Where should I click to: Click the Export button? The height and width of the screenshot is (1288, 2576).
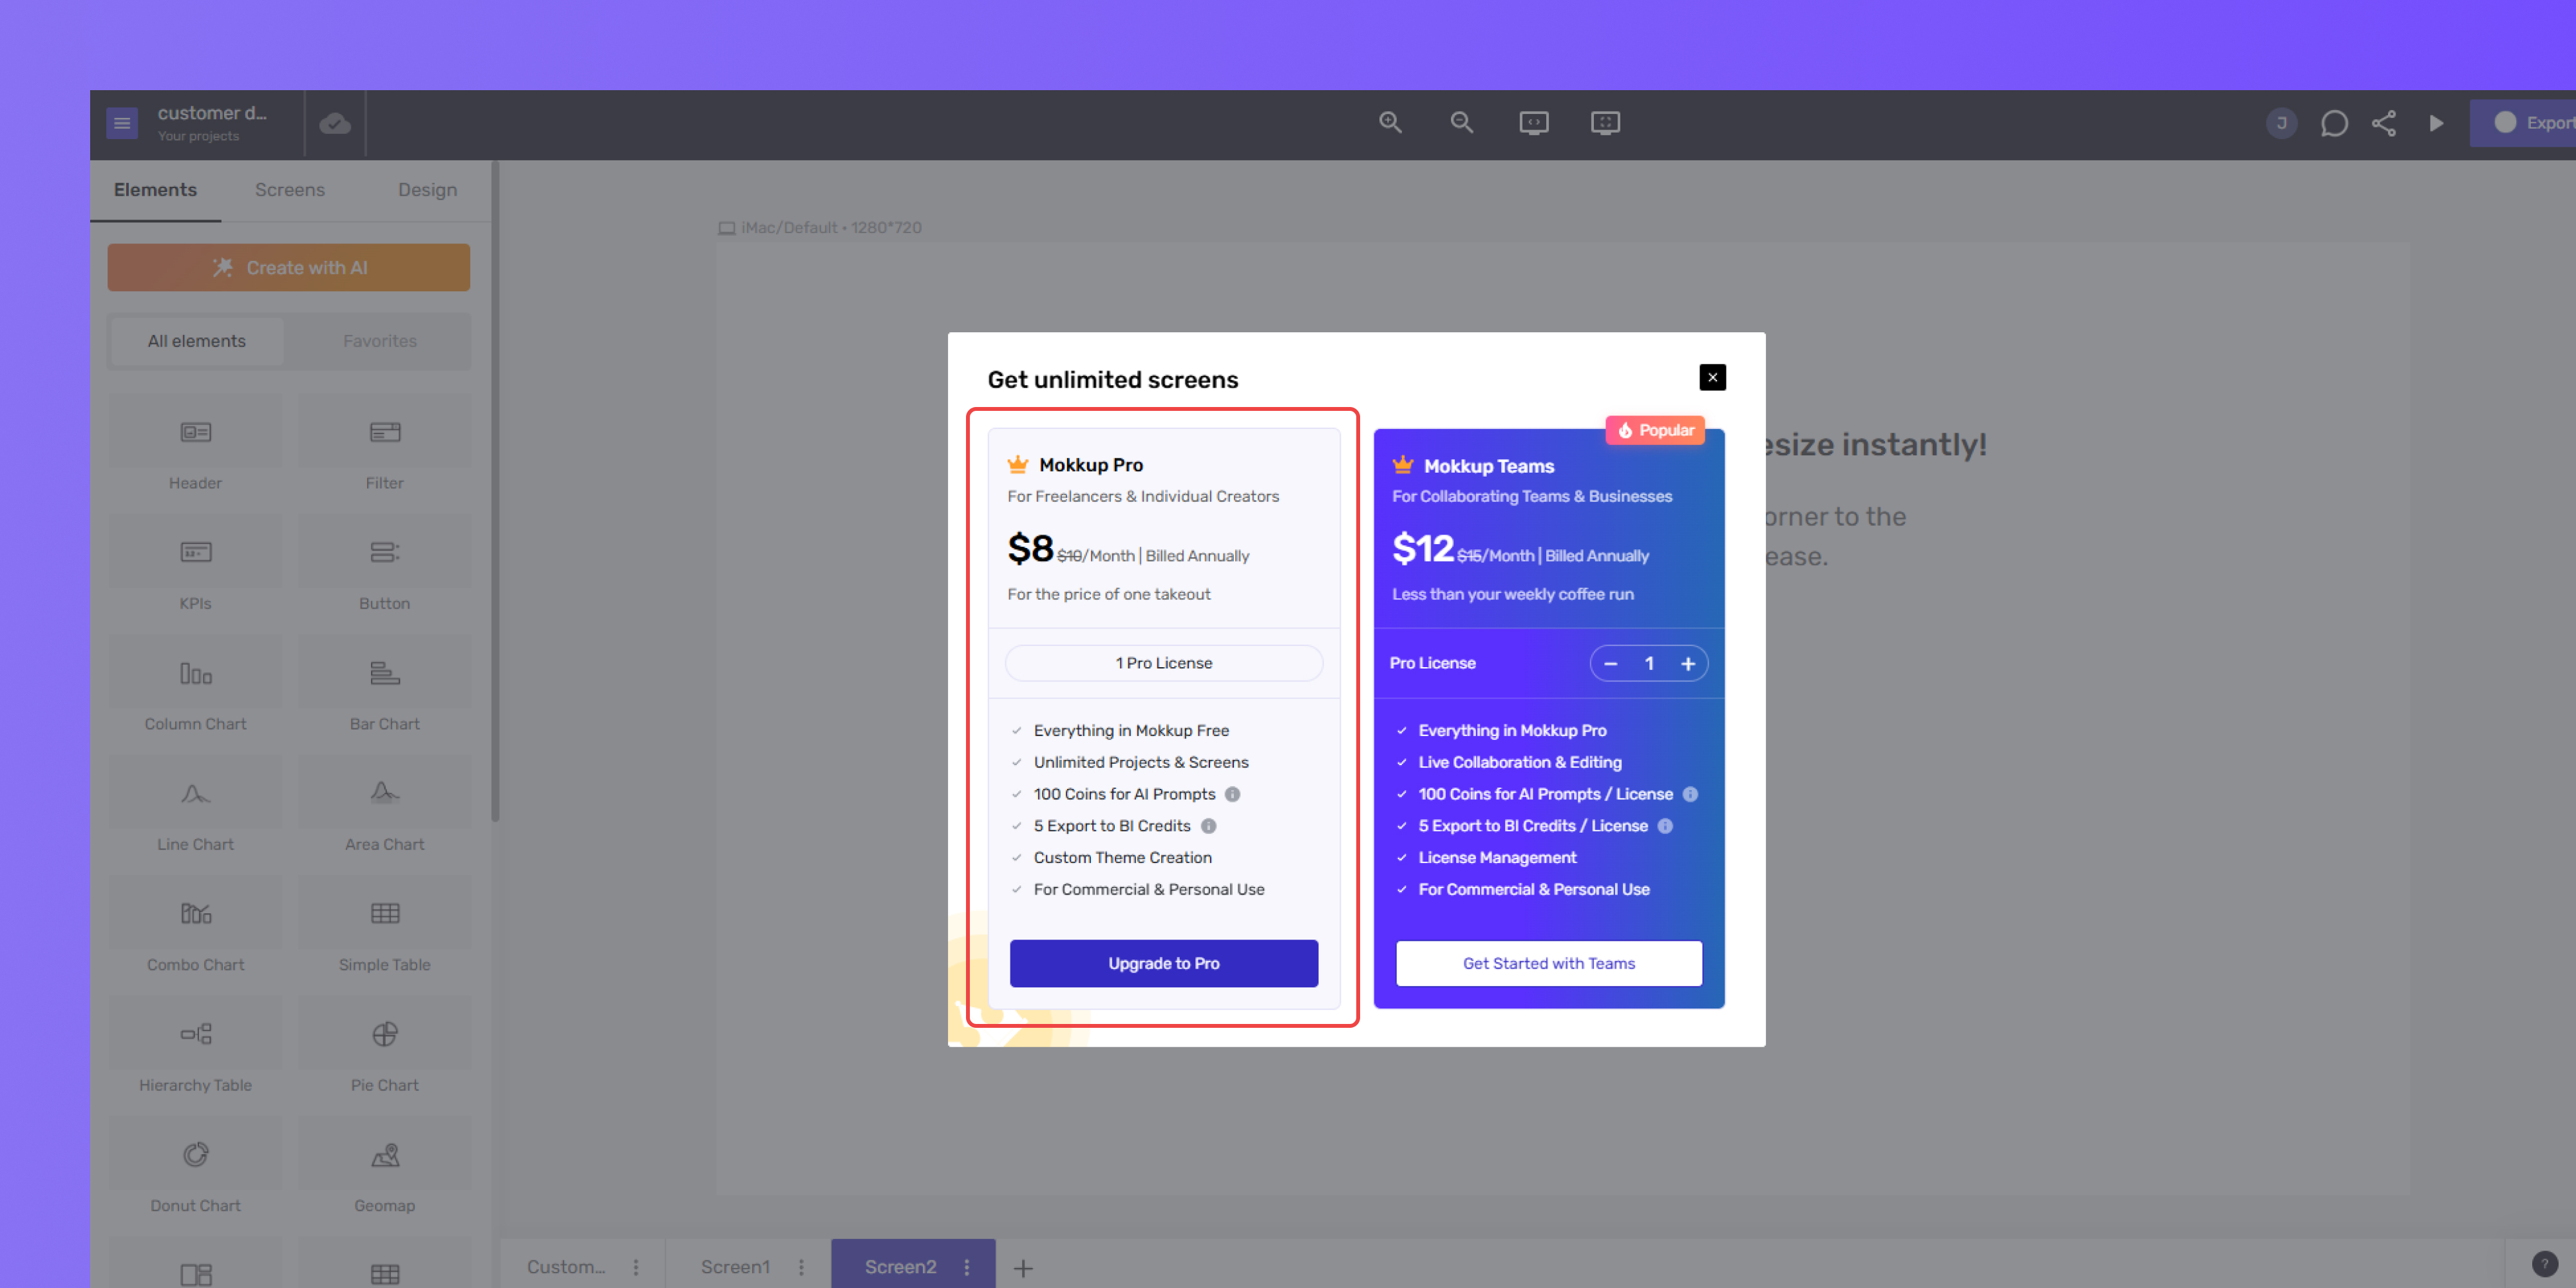coord(2523,123)
